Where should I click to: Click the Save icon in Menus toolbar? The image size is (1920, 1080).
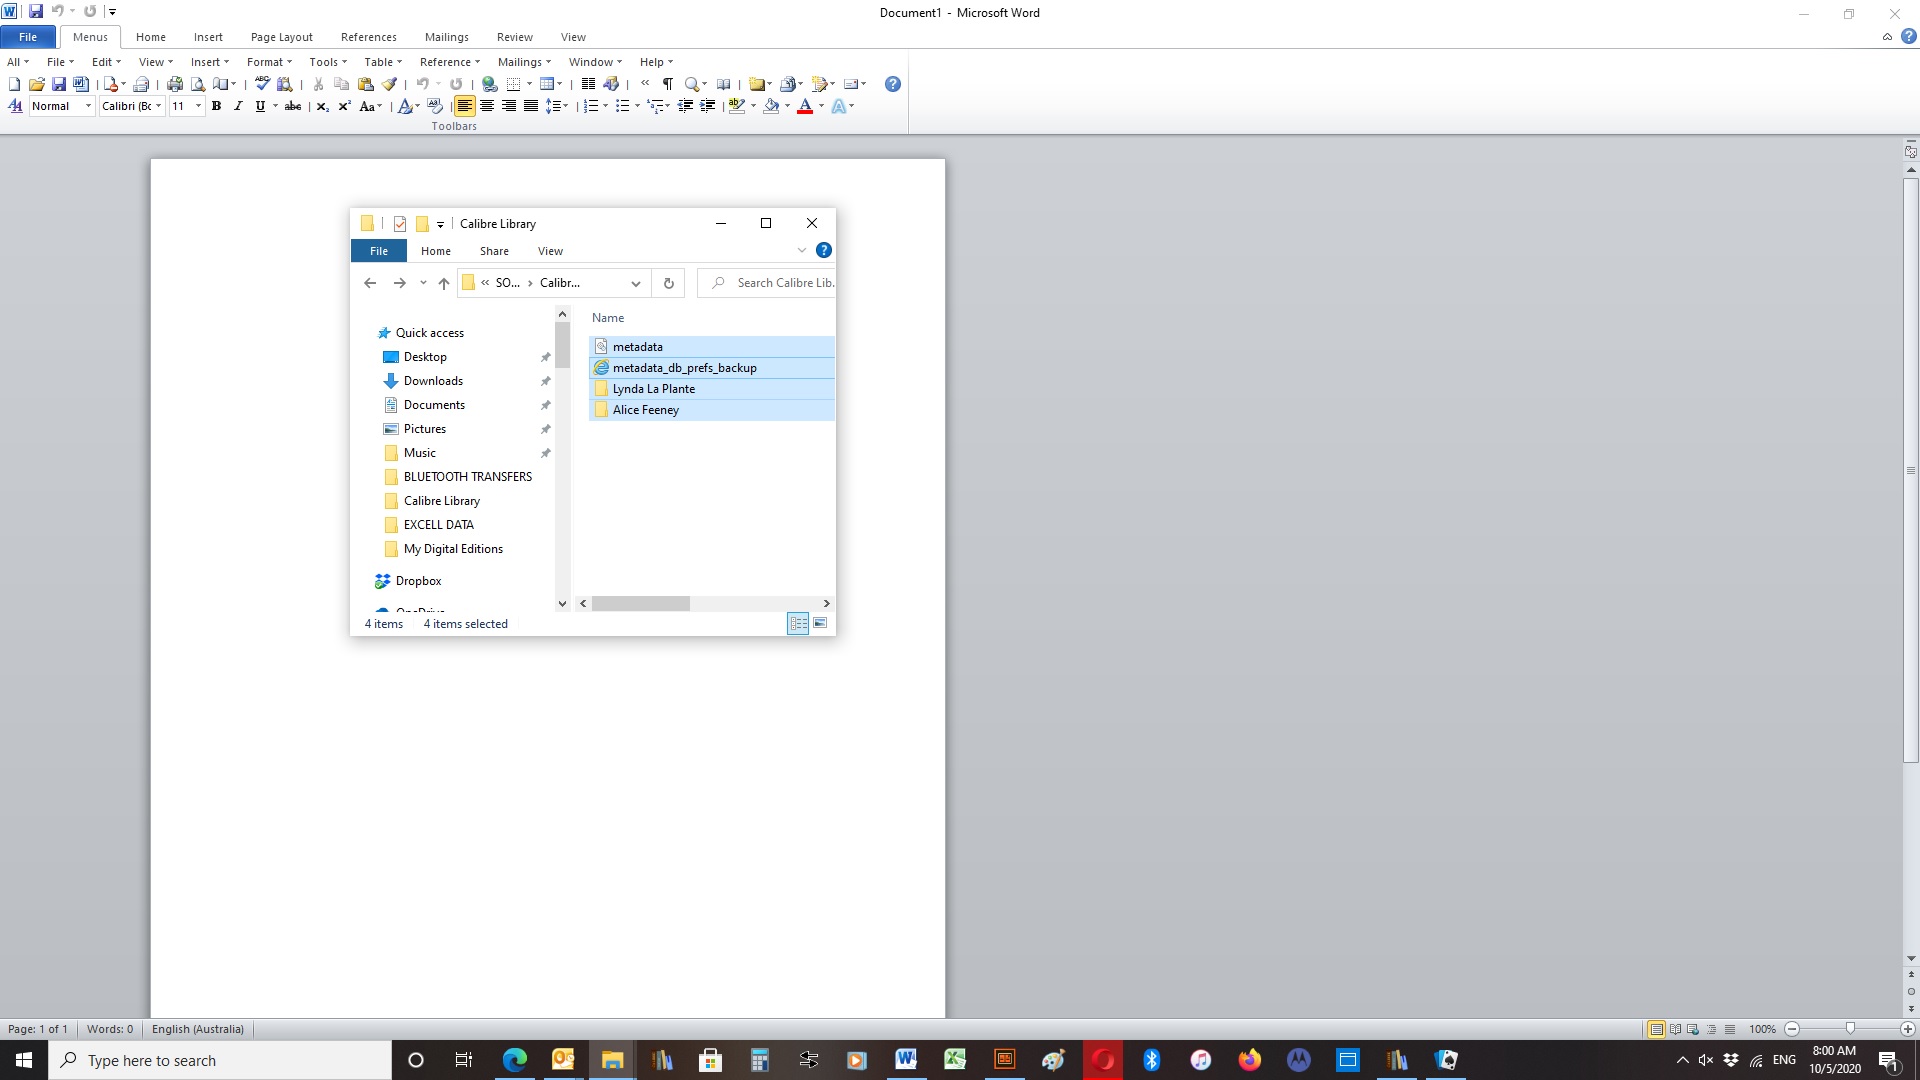tap(58, 85)
